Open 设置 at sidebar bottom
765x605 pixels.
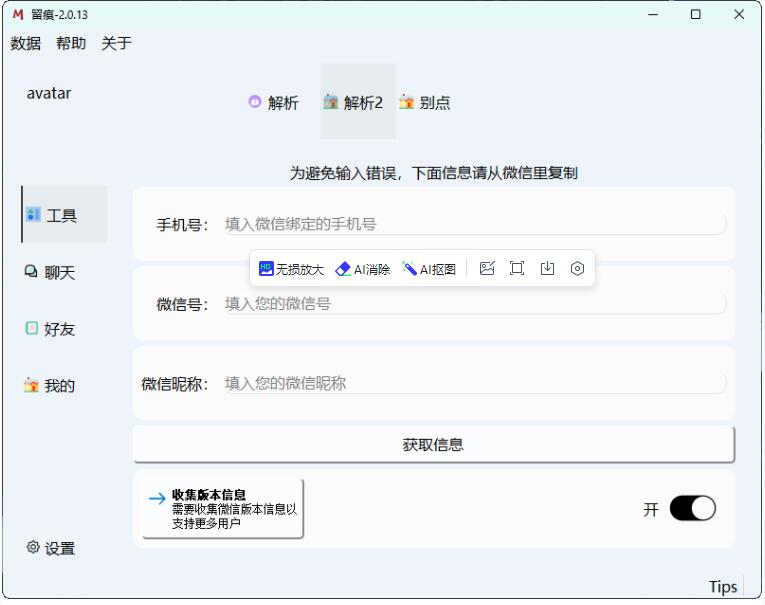[x=51, y=548]
